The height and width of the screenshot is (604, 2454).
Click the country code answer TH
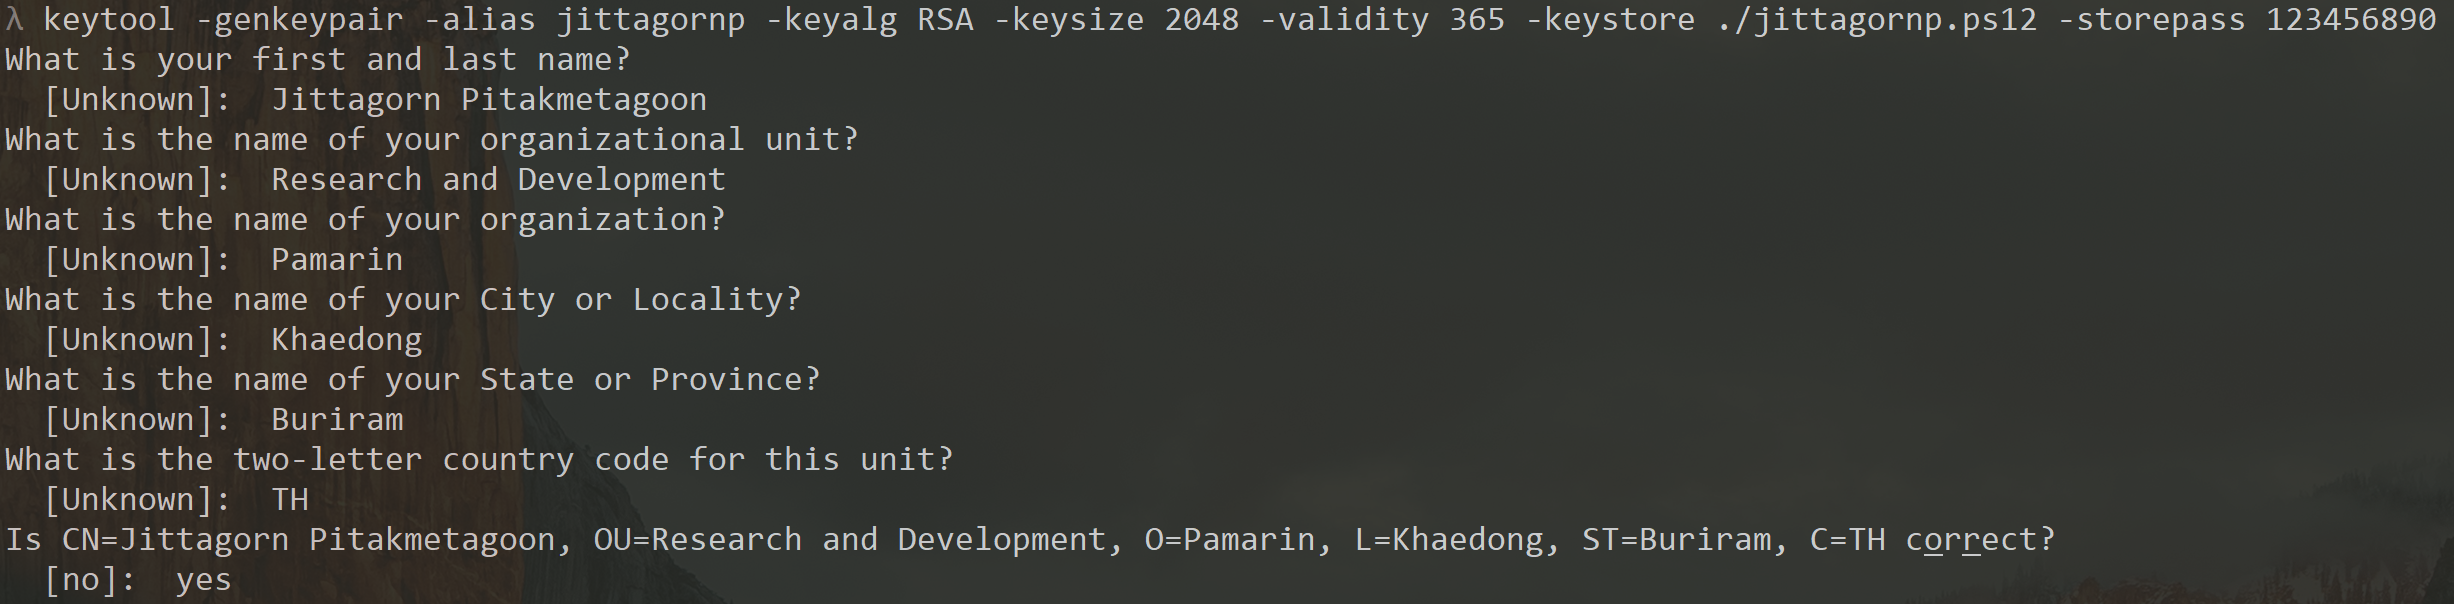pyautogui.click(x=290, y=500)
